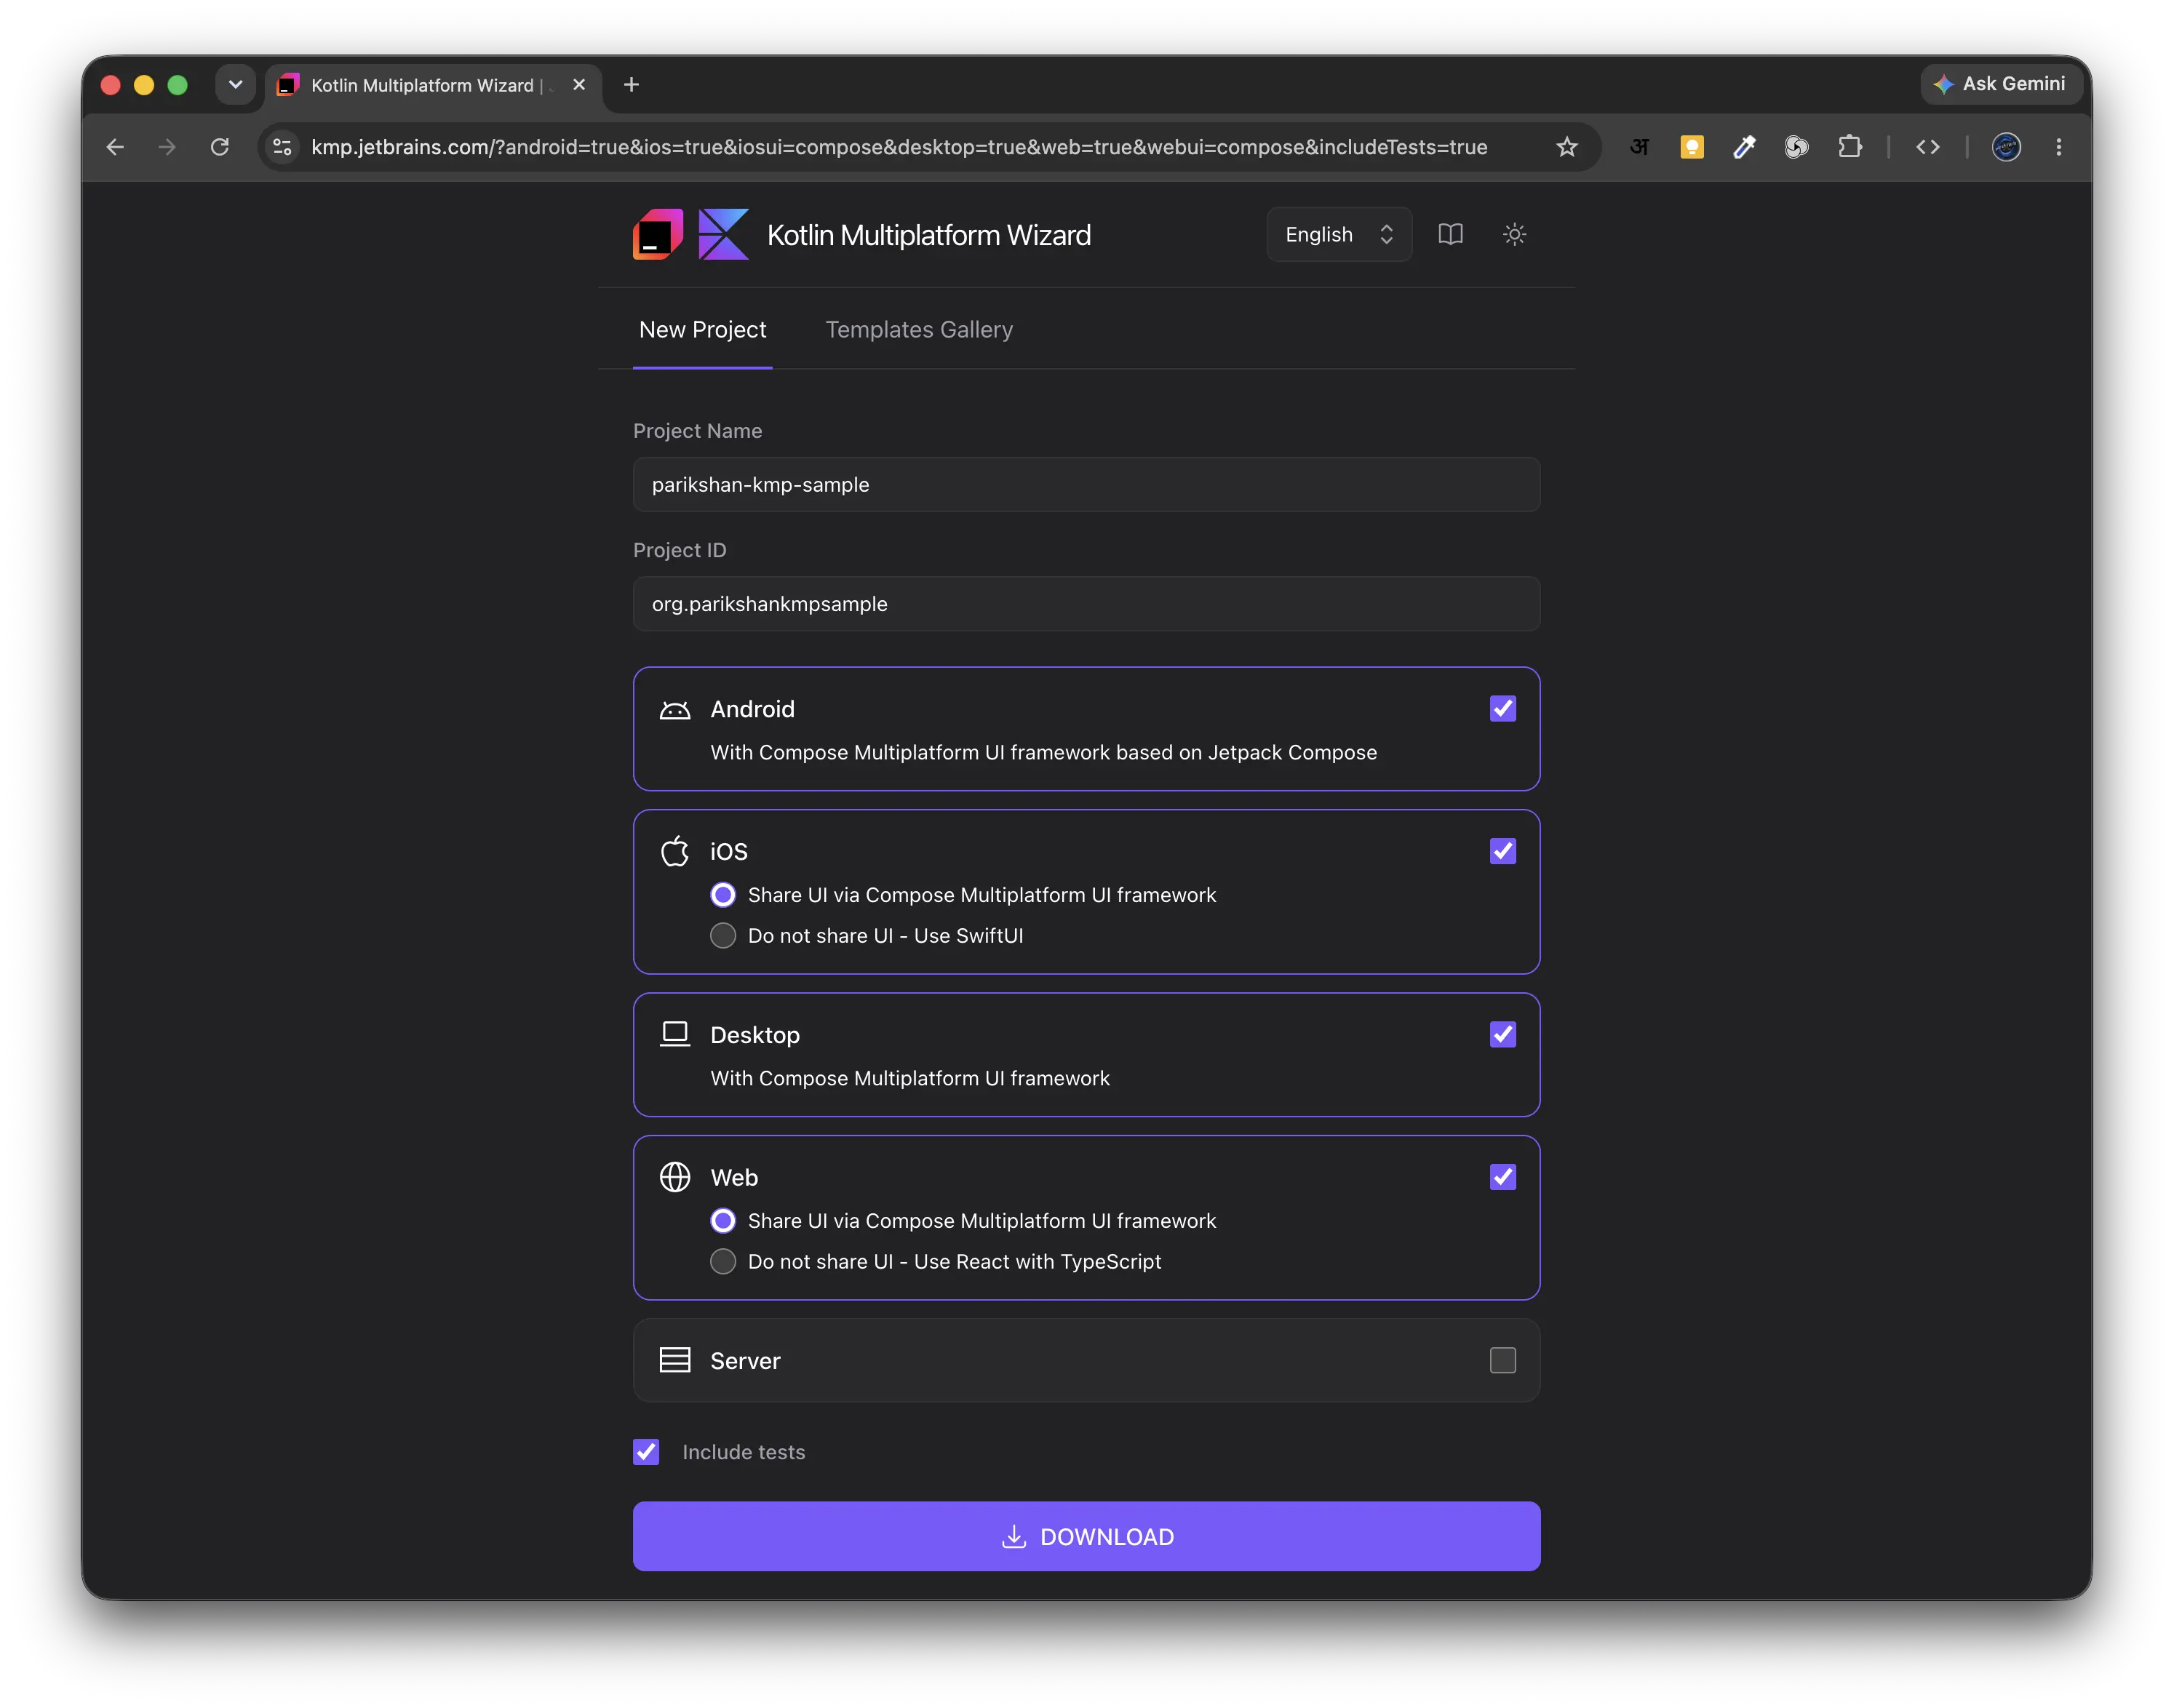Select Do not share UI - Use SwiftUI
The height and width of the screenshot is (1708, 2174).
[723, 936]
